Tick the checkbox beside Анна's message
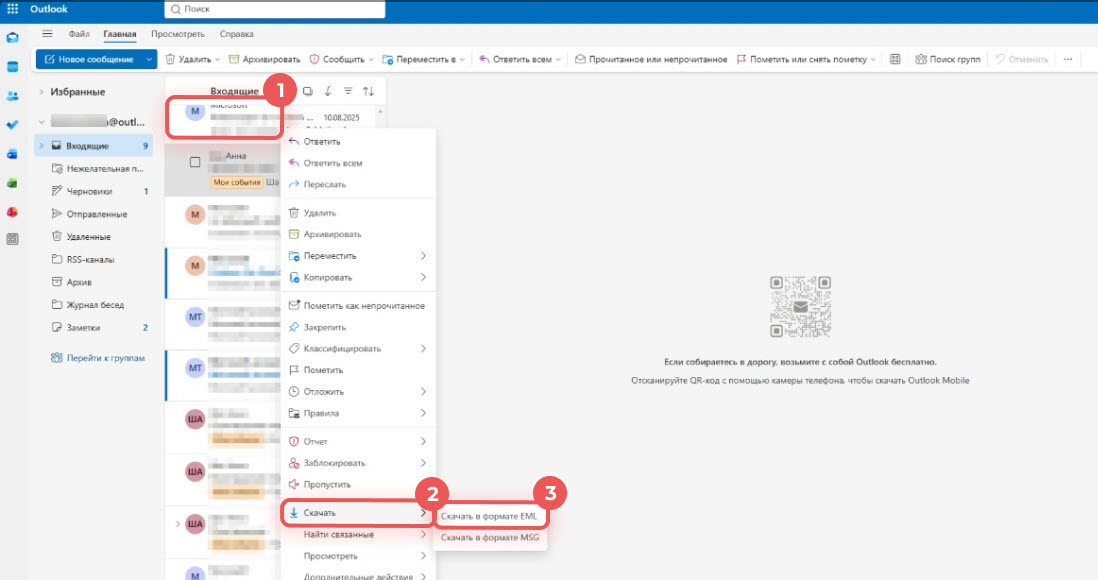The image size is (1098, 580). [x=195, y=162]
